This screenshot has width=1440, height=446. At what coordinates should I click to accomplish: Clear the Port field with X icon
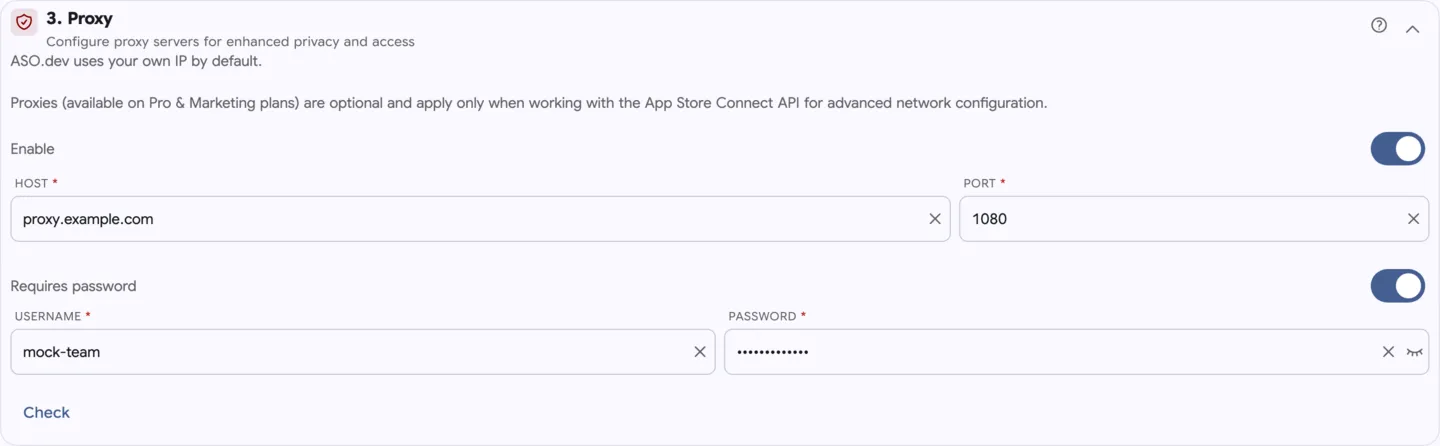click(1413, 219)
